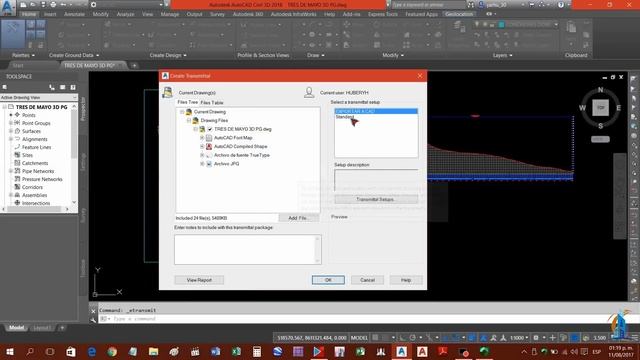Open Calculator from the taskbar
The height and width of the screenshot is (360, 640).
tap(257, 351)
